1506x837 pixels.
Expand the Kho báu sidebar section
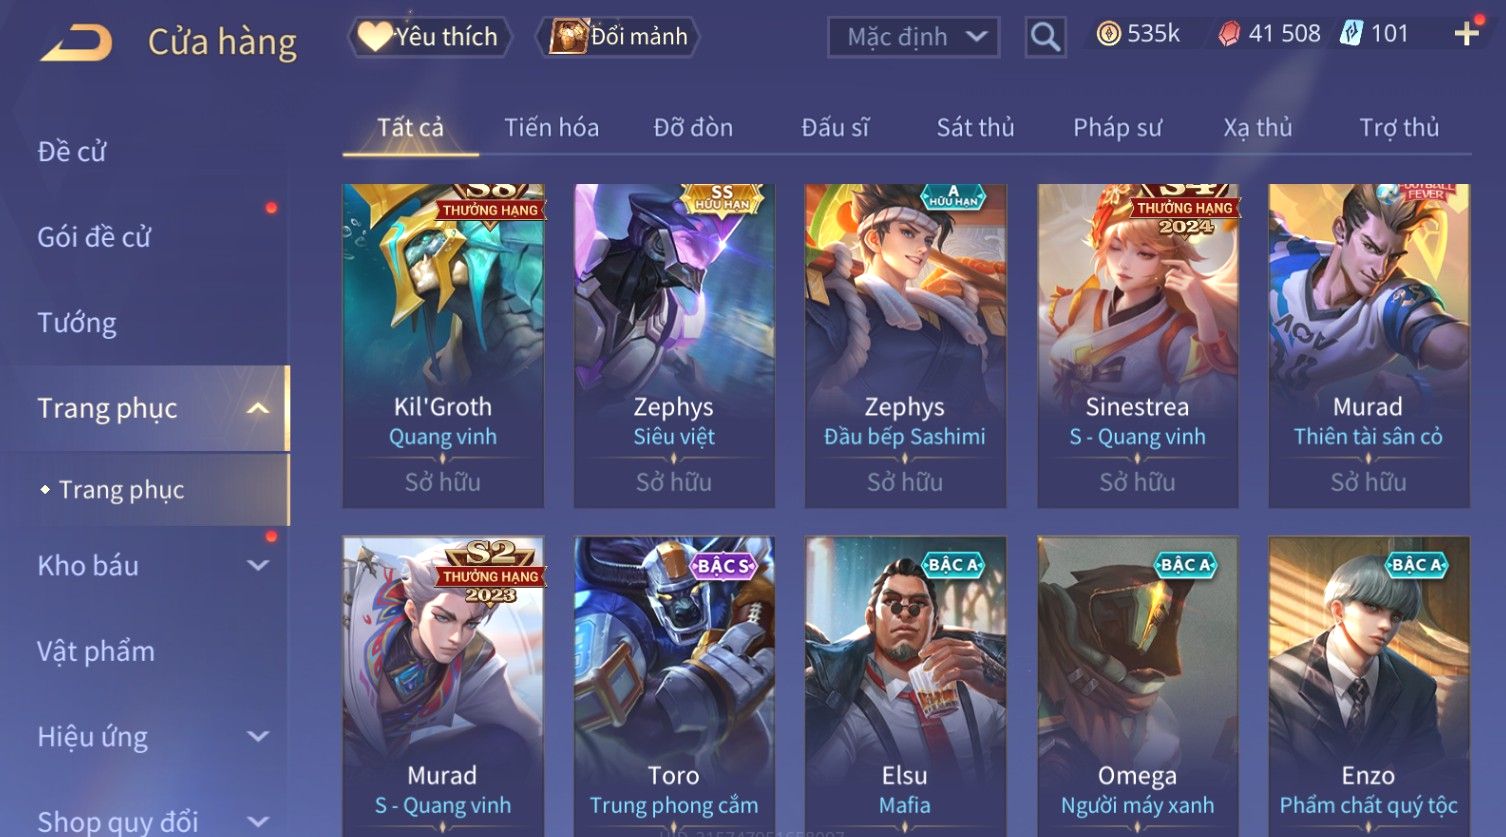click(x=258, y=565)
